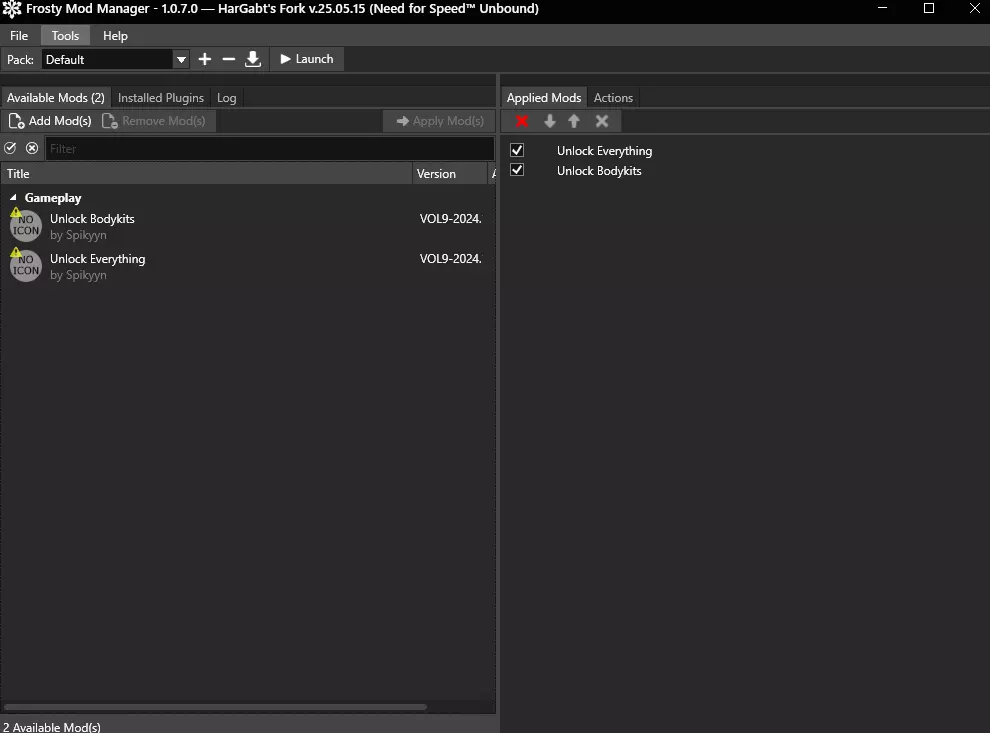Uncheck the Unlock Bodykits applied mod checkbox

(x=517, y=170)
